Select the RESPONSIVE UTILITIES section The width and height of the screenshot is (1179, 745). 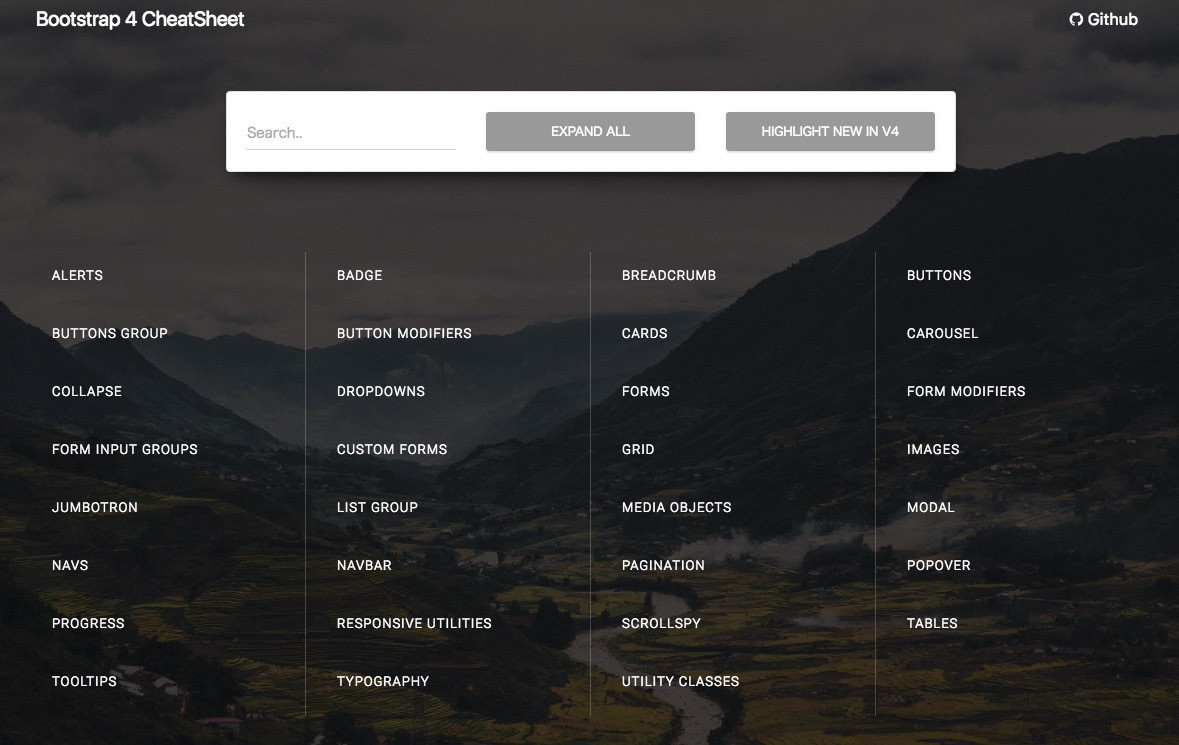(414, 623)
